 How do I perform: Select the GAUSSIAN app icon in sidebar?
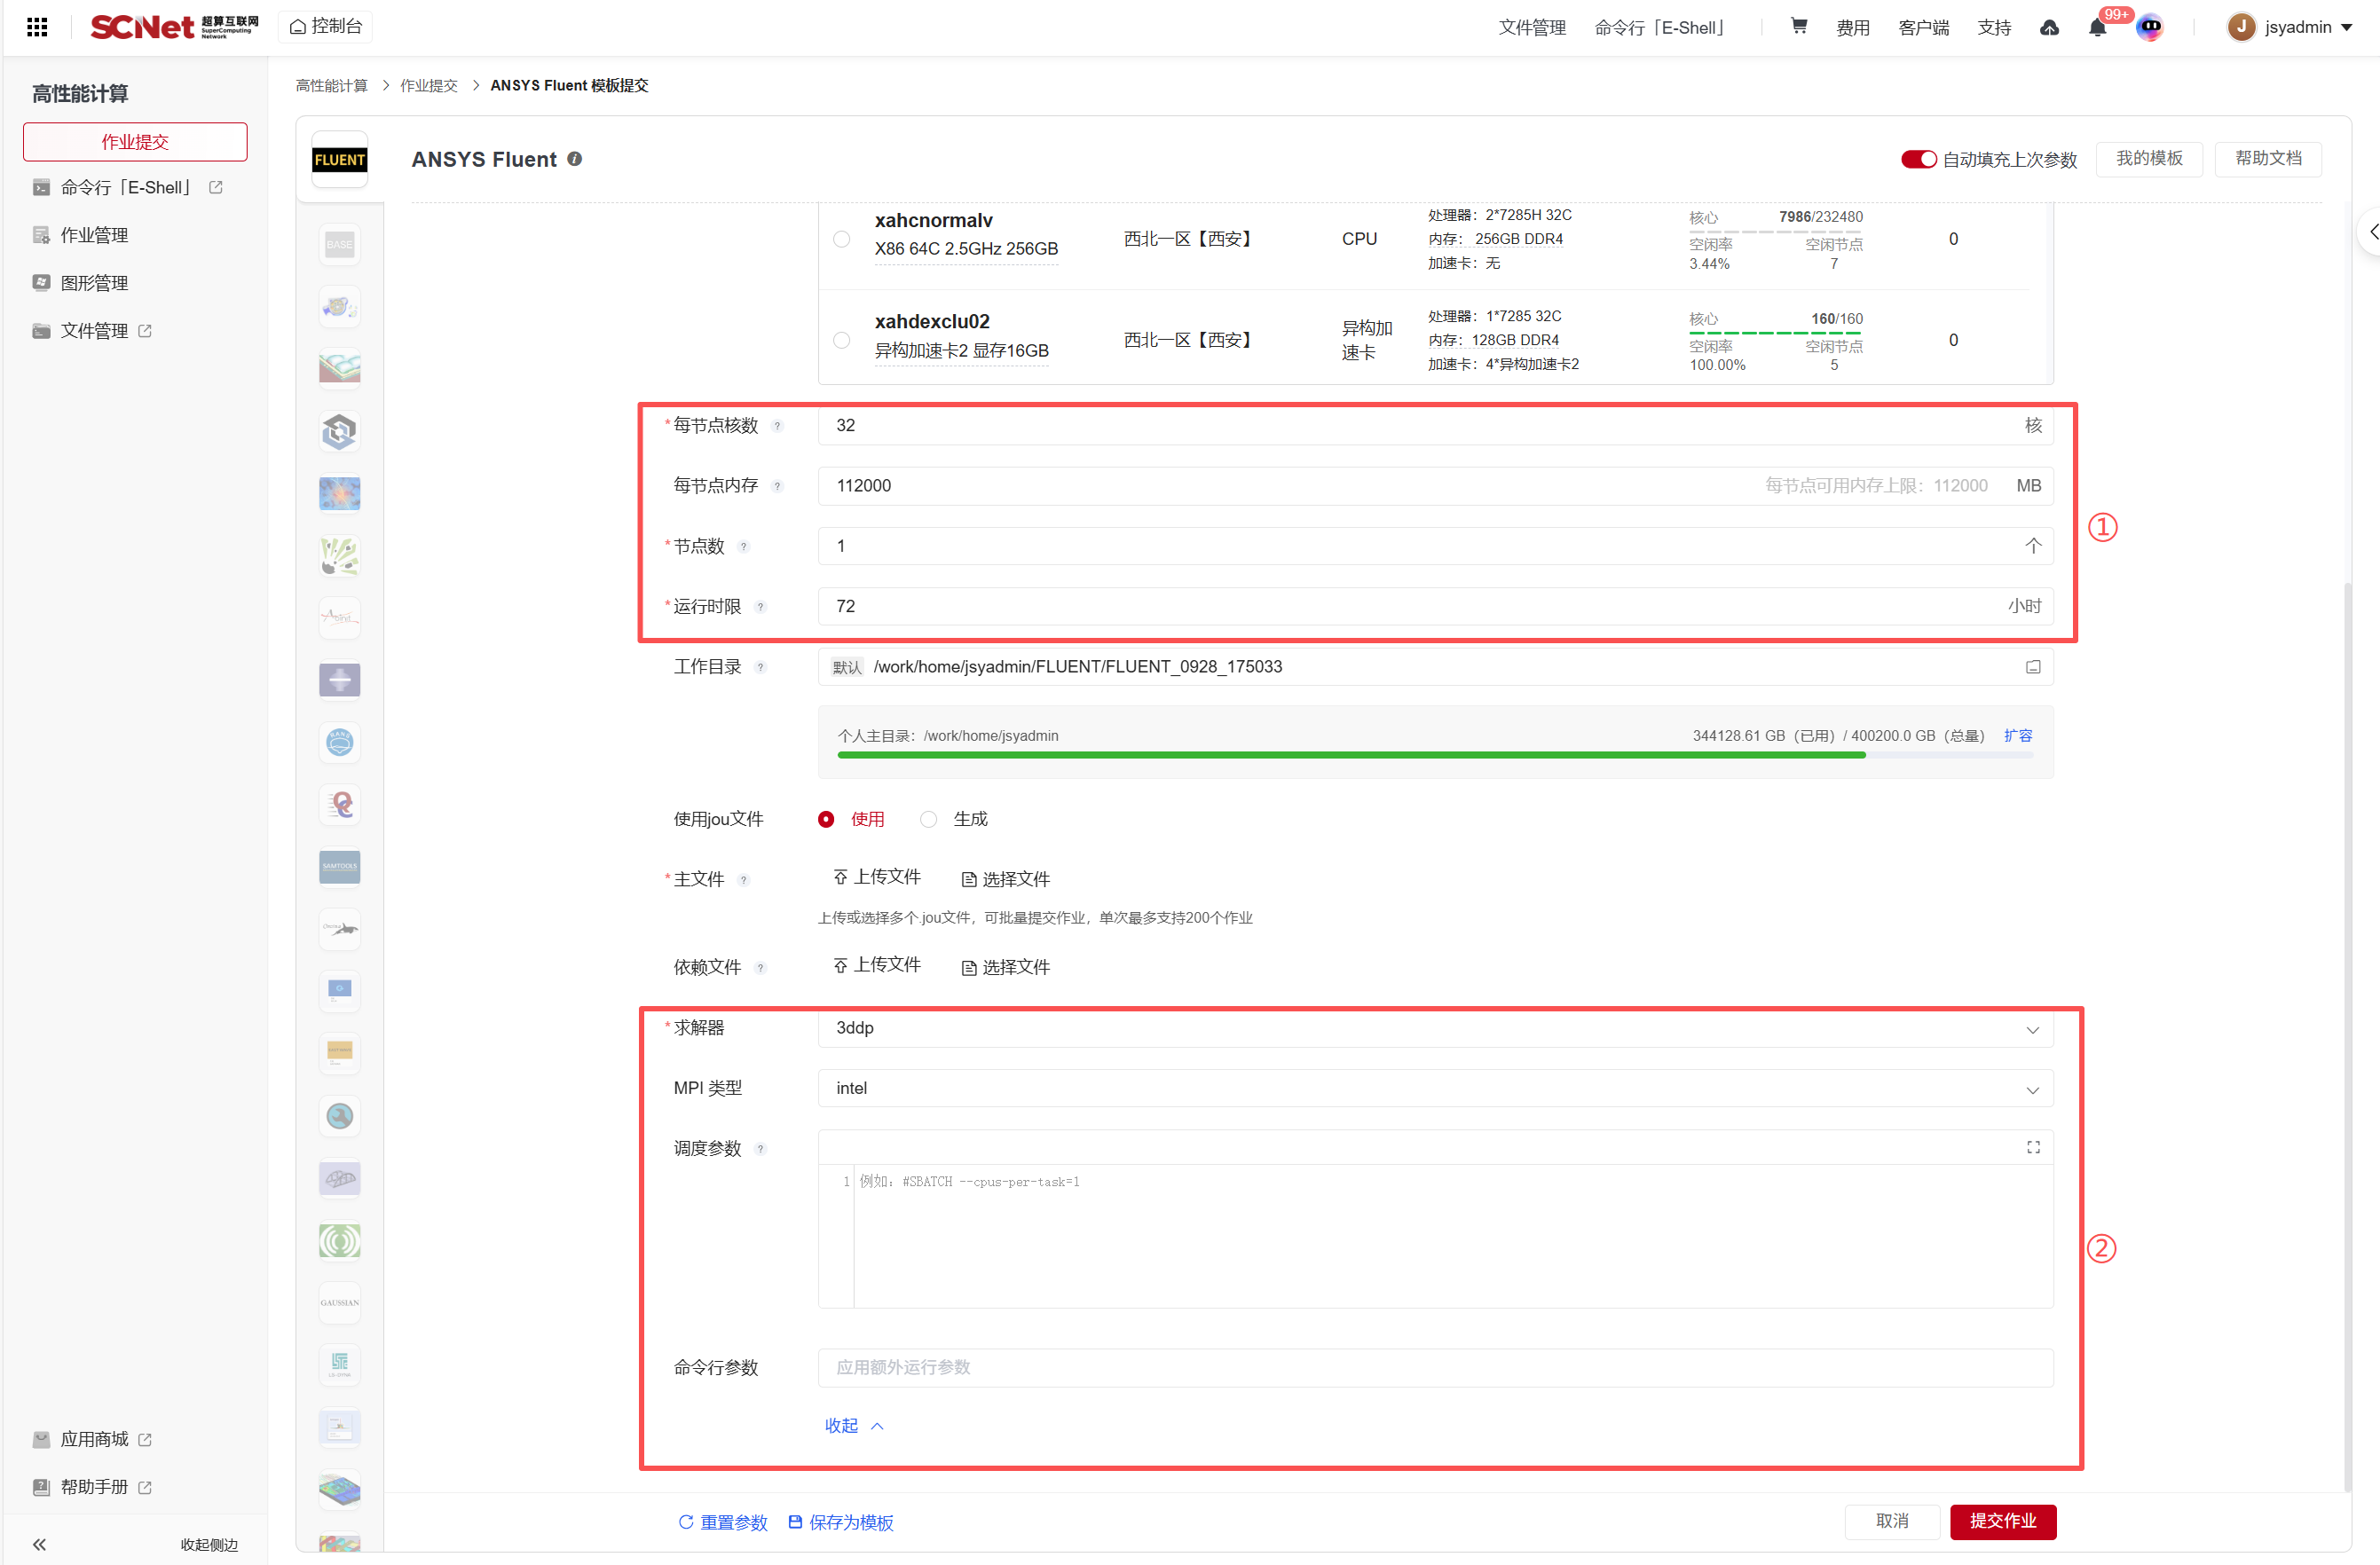tap(339, 1303)
